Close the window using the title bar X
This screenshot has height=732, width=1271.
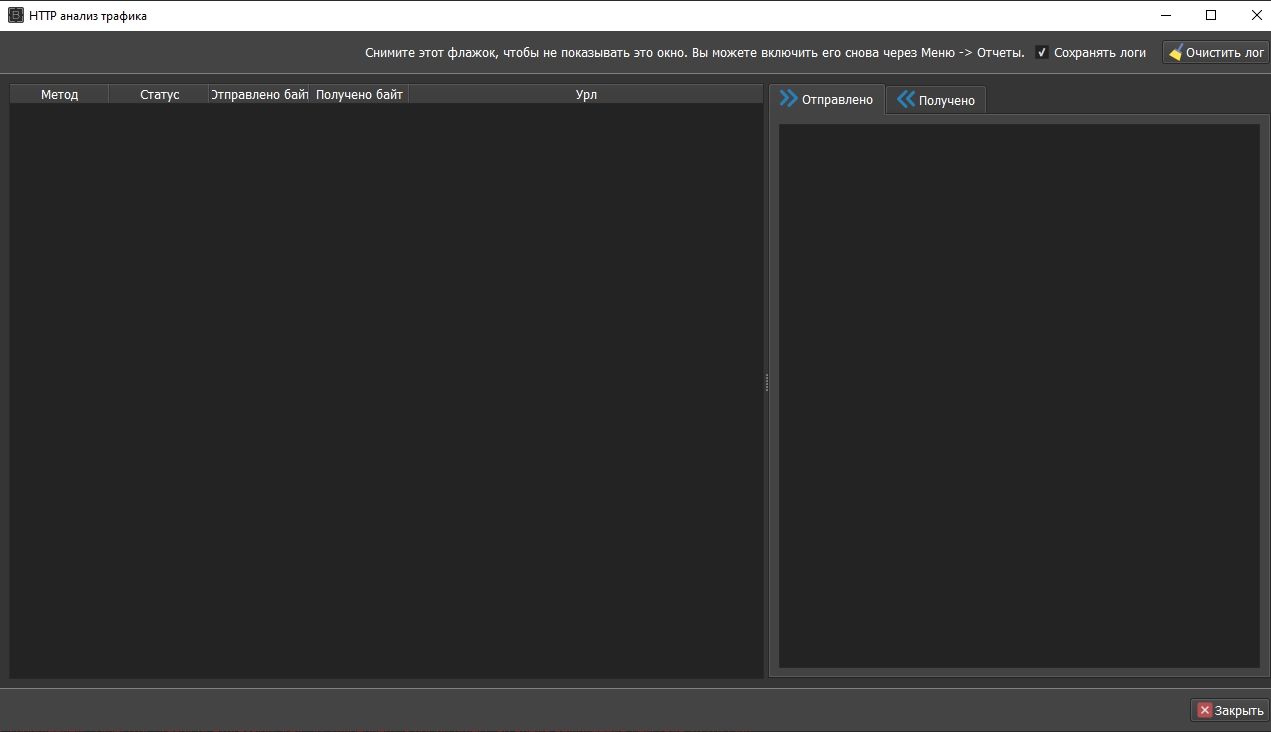click(1256, 15)
